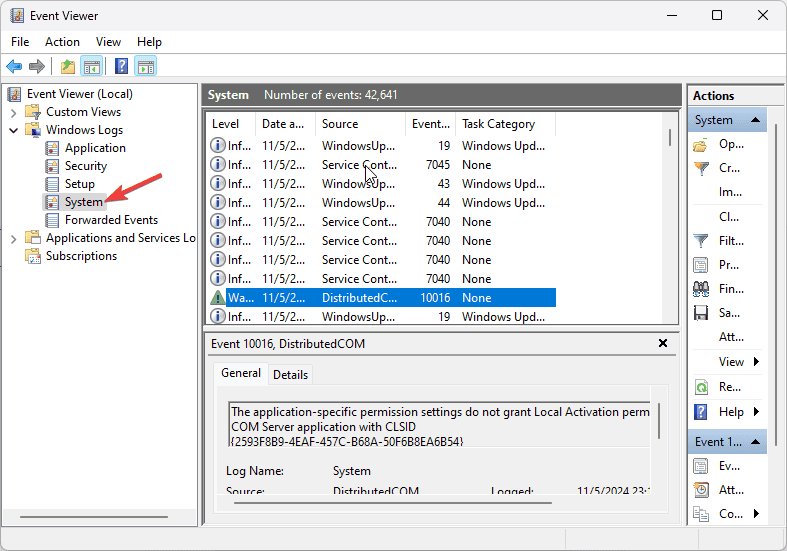Close the Event 10016 preview pane

pyautogui.click(x=663, y=343)
